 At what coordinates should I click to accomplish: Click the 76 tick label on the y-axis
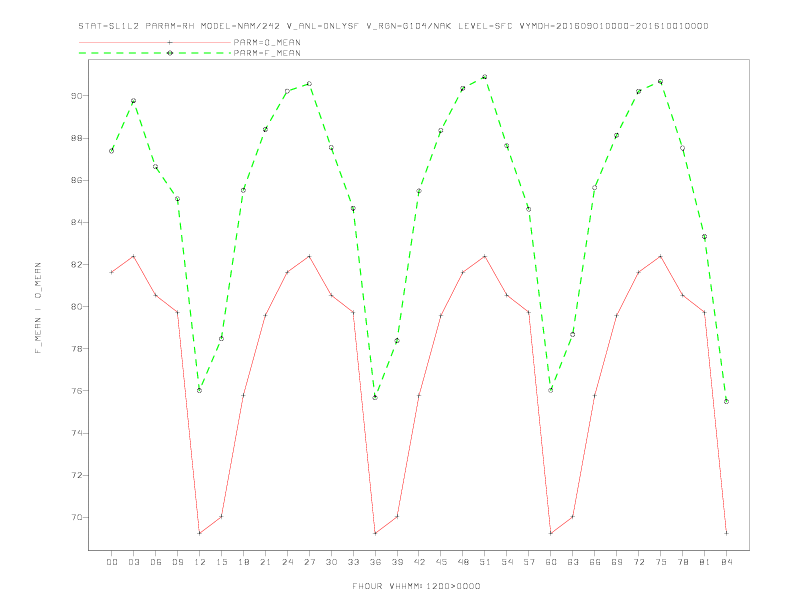point(76,391)
